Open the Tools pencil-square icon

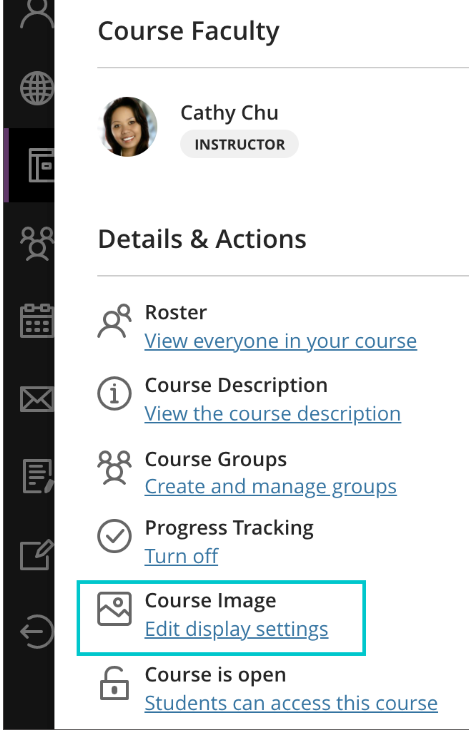pyautogui.click(x=38, y=554)
